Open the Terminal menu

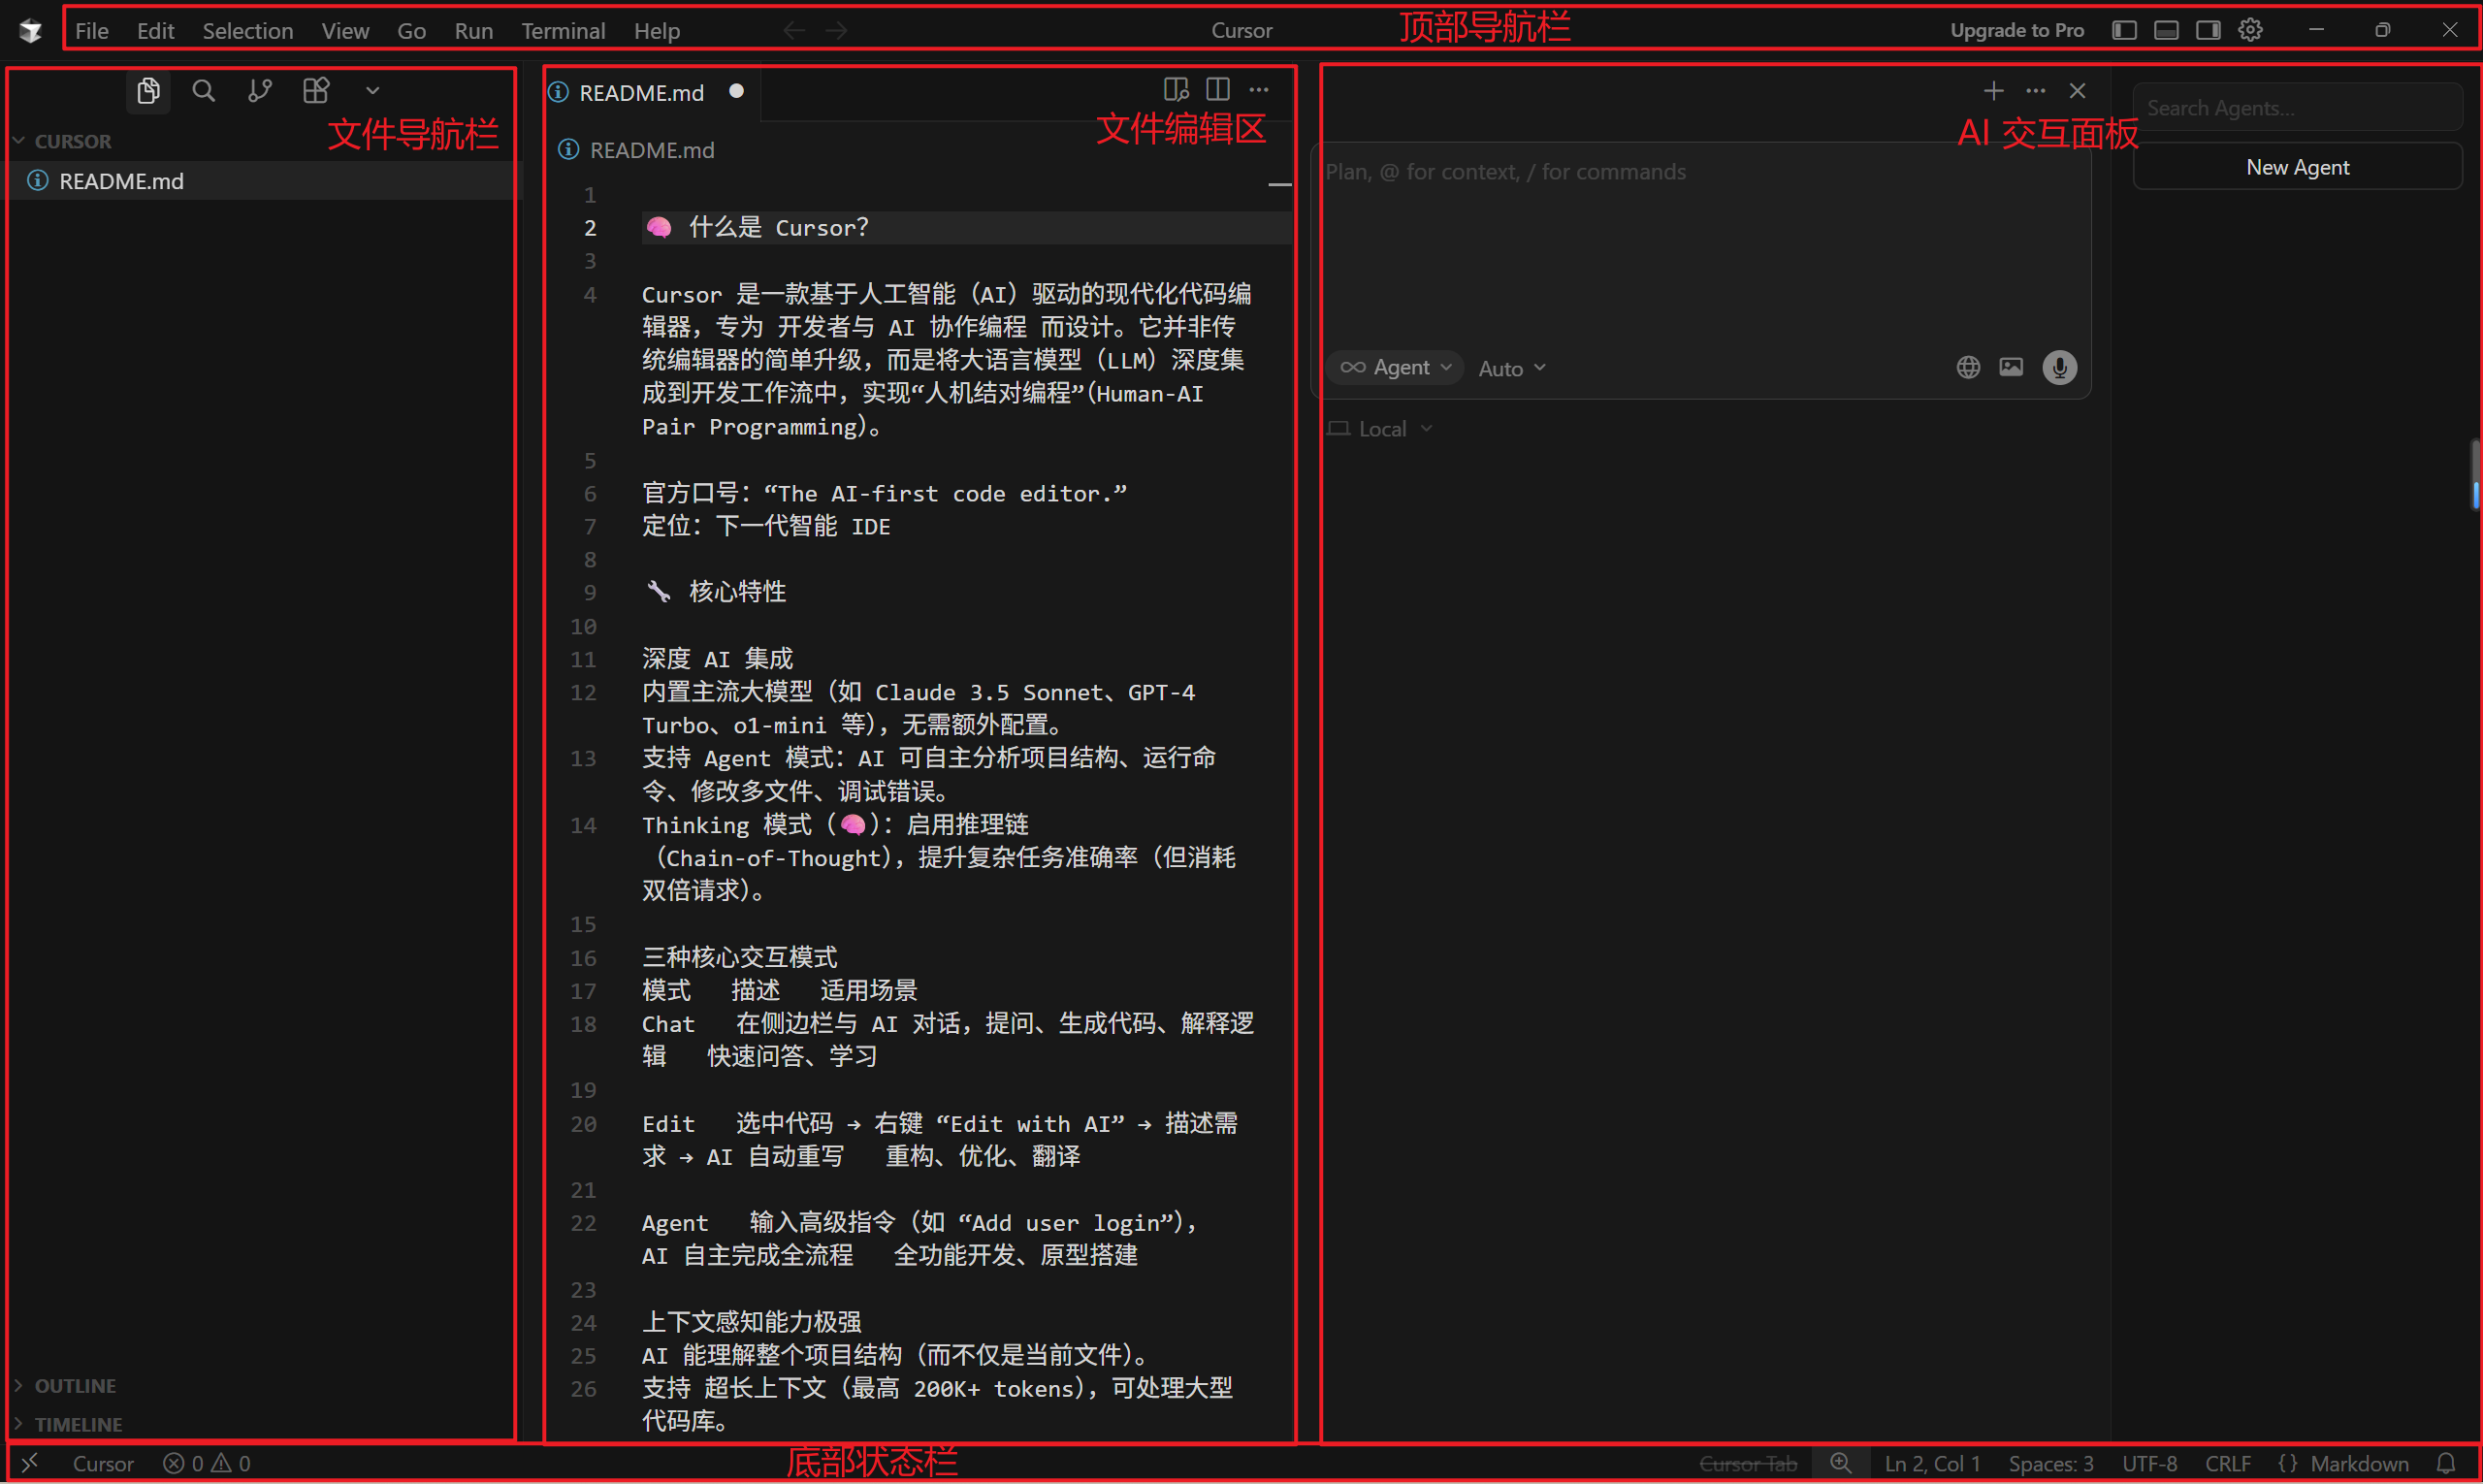(563, 31)
